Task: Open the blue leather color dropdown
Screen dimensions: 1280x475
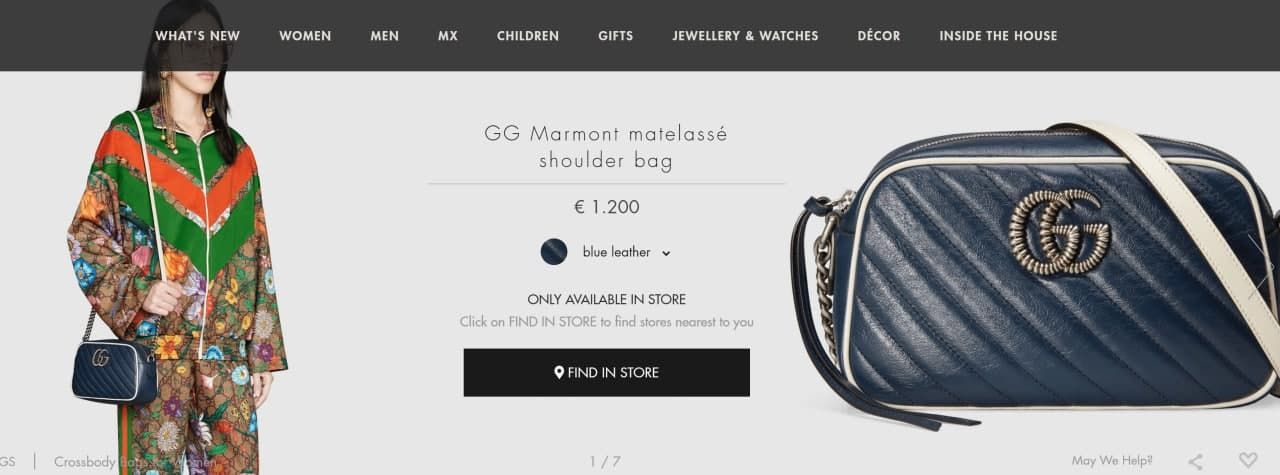Action: click(606, 252)
